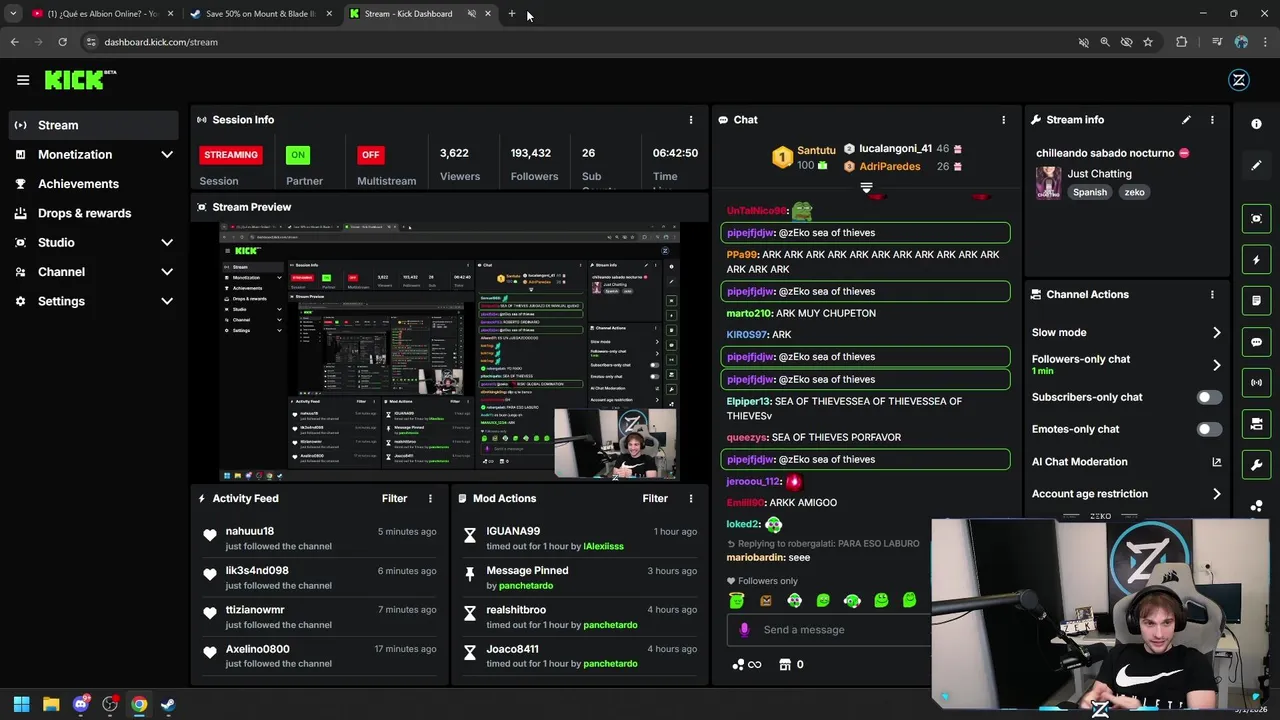
Task: Expand the Monetization sidebar section
Action: 96,154
